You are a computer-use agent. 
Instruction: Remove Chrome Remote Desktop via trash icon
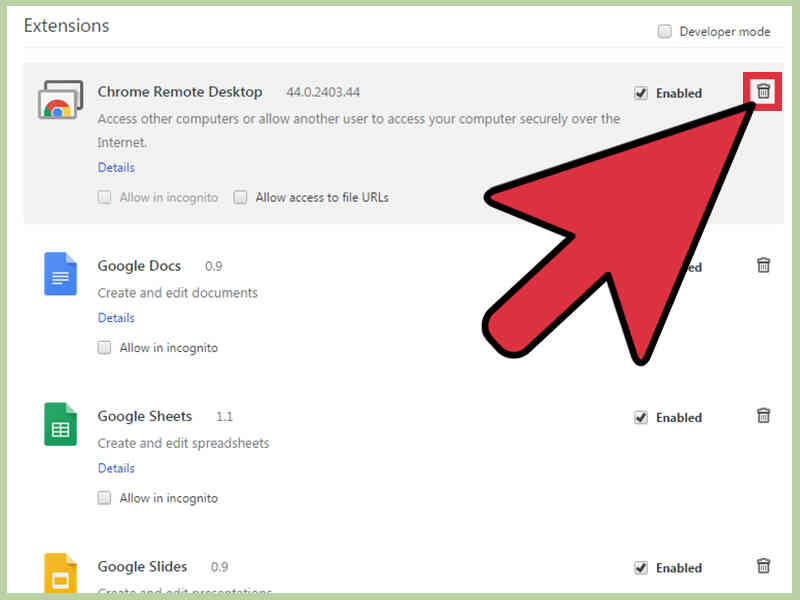[x=762, y=90]
